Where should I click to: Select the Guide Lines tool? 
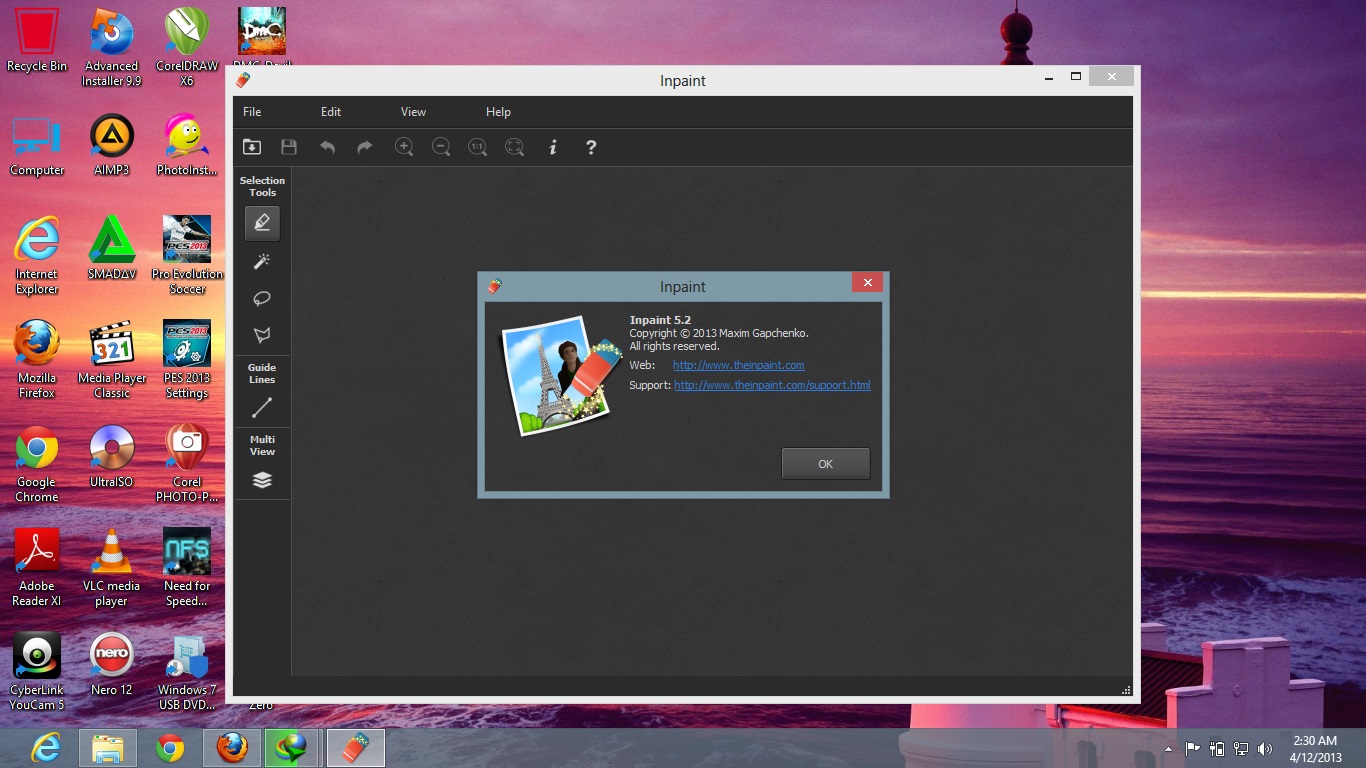pyautogui.click(x=262, y=408)
